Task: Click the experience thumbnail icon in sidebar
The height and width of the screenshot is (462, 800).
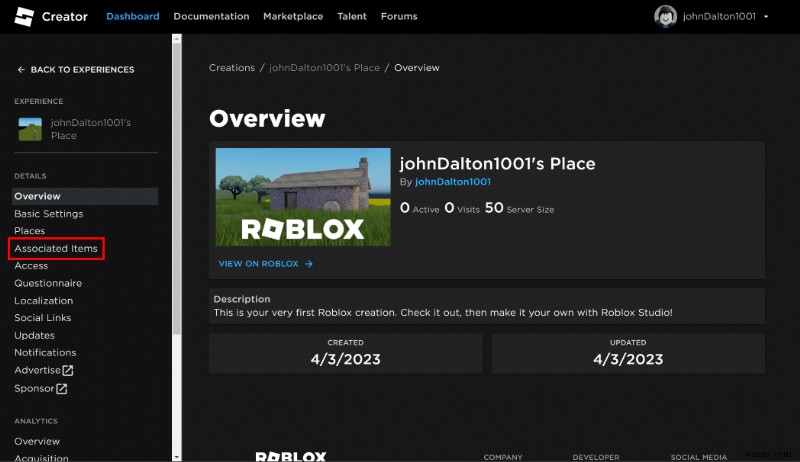Action: click(30, 129)
